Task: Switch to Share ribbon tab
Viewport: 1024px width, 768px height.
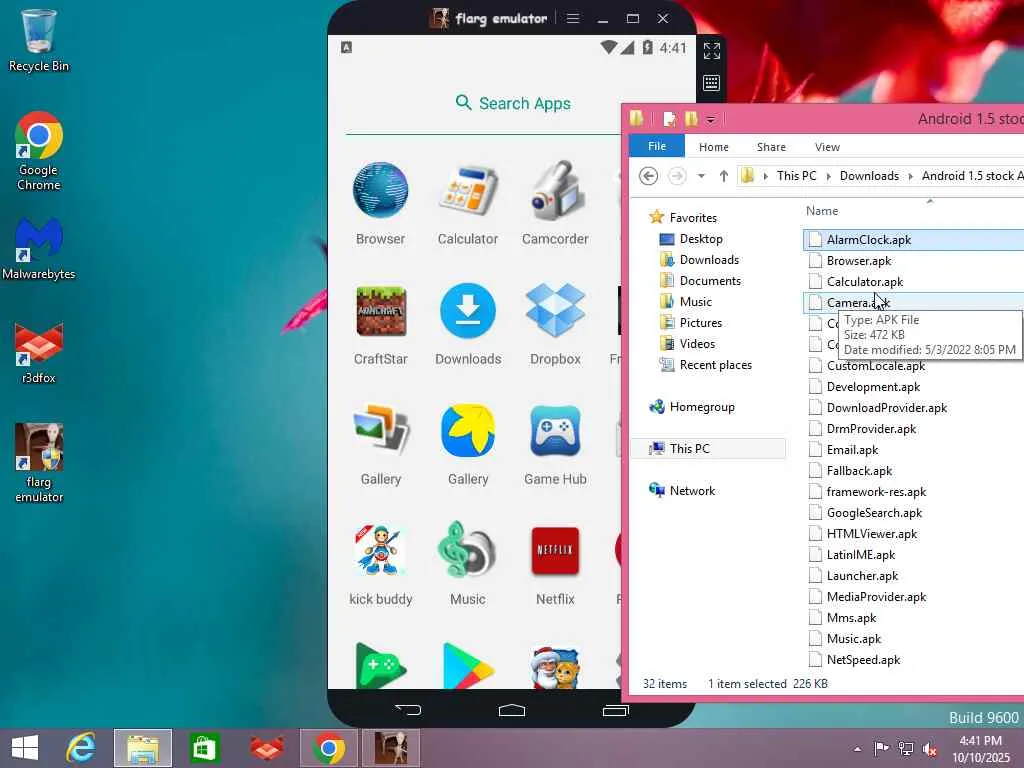Action: coord(771,147)
